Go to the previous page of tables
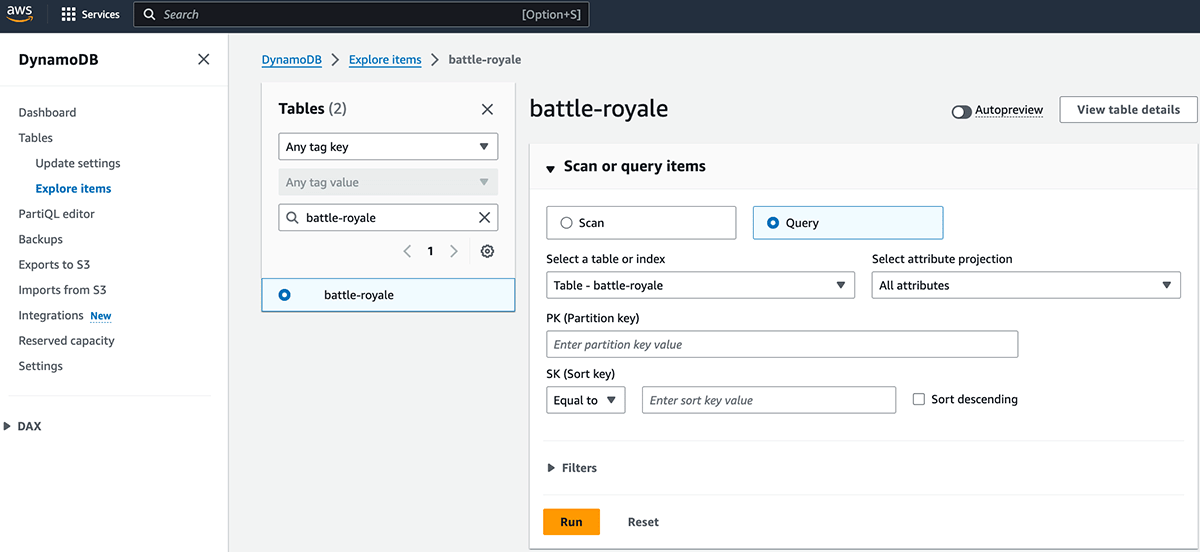Screen dimensions: 1200x552 (x=407, y=251)
